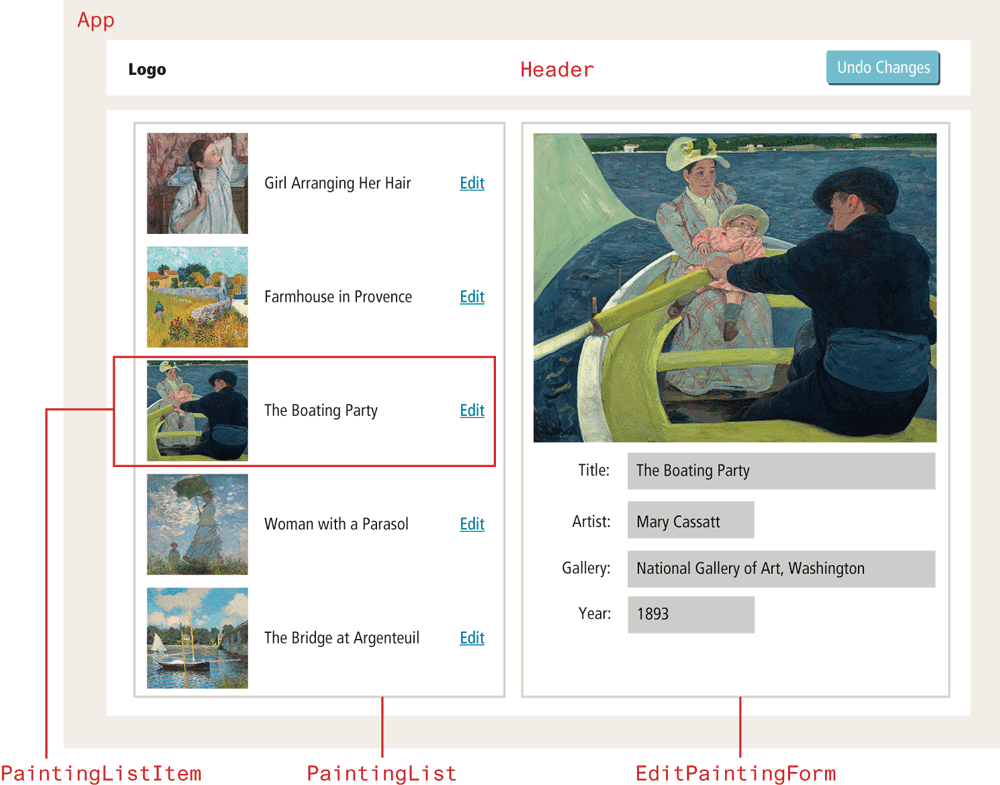Select The Bridge at Argenteuil title text
Viewport: 1000px width, 785px height.
click(341, 638)
